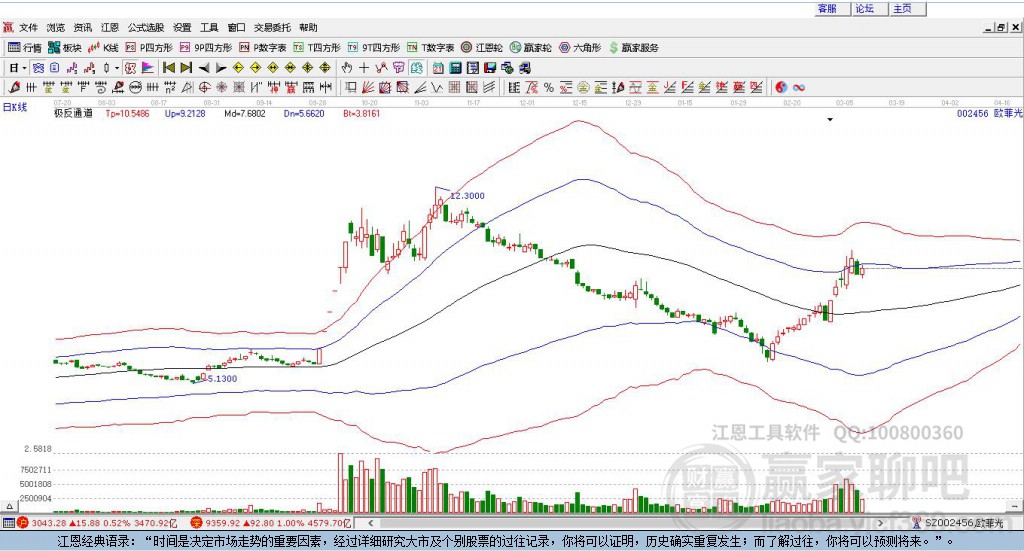Open the 赢家轮 wheel tool
Viewport: 1024px width, 551px height.
pos(531,48)
